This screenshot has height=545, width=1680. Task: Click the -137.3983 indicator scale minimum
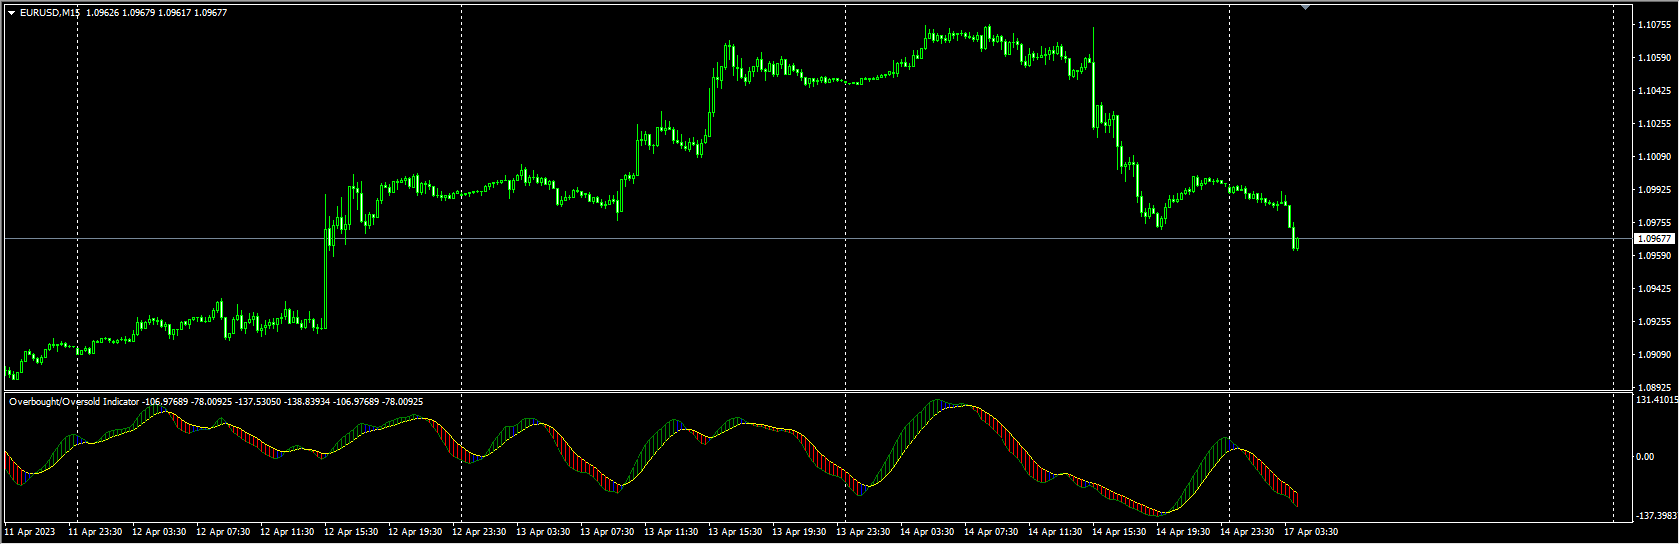pos(1656,516)
